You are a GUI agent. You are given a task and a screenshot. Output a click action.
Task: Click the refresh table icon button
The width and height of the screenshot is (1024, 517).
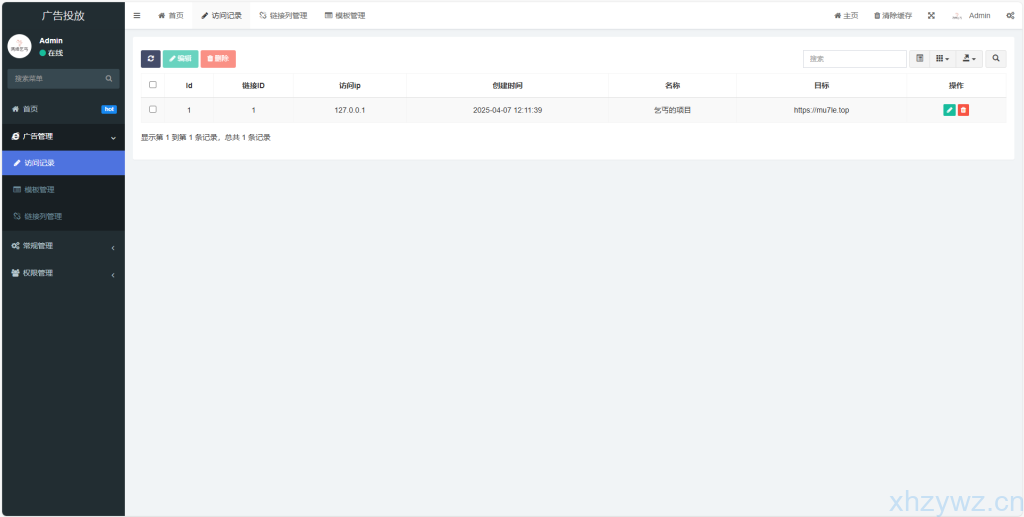coord(150,59)
